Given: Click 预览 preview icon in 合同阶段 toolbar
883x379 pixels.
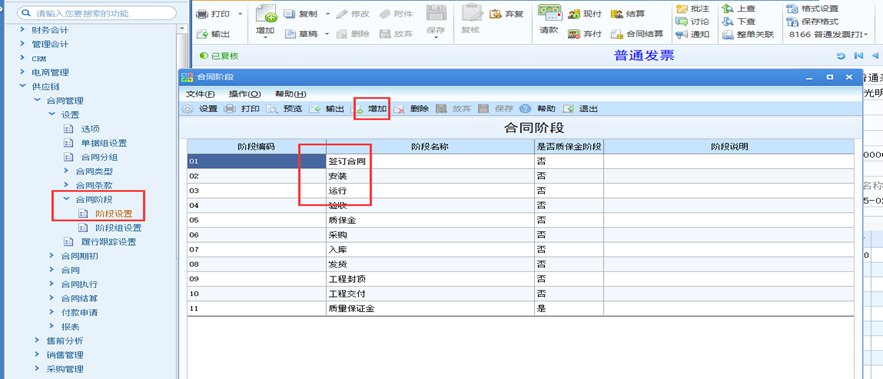Looking at the screenshot, I should pyautogui.click(x=272, y=109).
